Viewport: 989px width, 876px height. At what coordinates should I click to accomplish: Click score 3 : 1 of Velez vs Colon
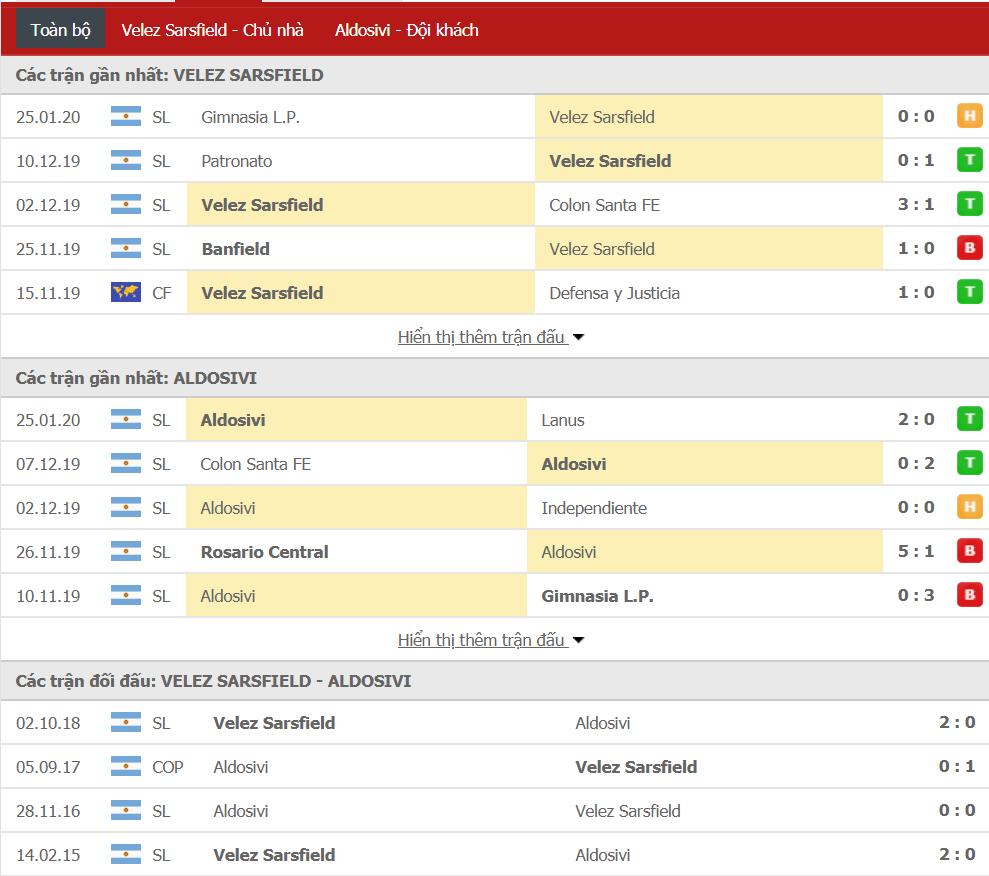[916, 204]
